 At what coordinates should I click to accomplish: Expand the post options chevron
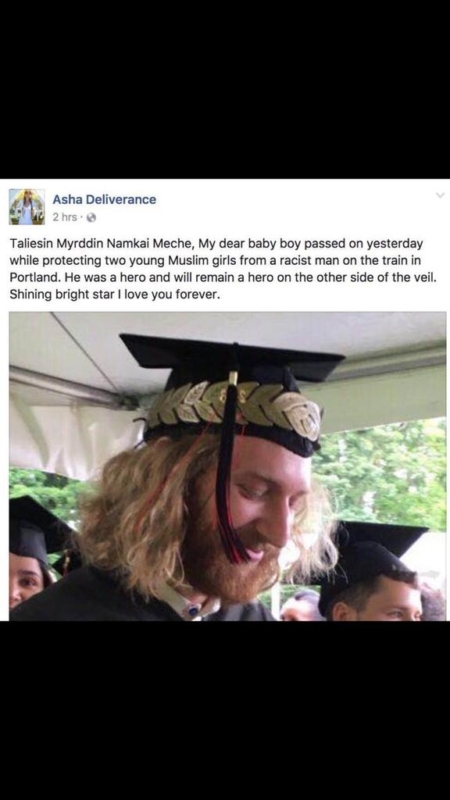[x=440, y=195]
